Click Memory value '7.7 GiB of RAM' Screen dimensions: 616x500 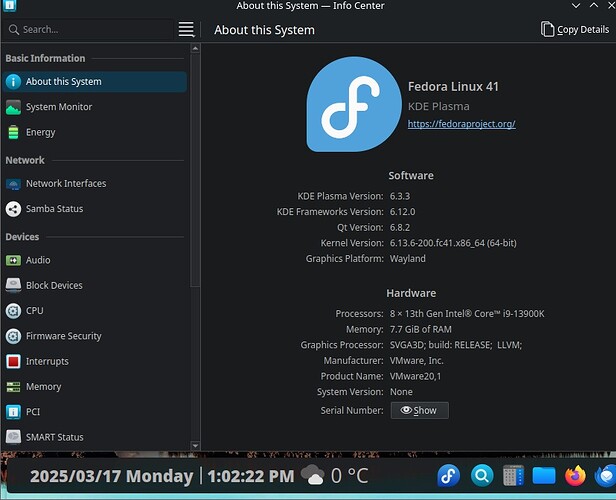(420, 330)
